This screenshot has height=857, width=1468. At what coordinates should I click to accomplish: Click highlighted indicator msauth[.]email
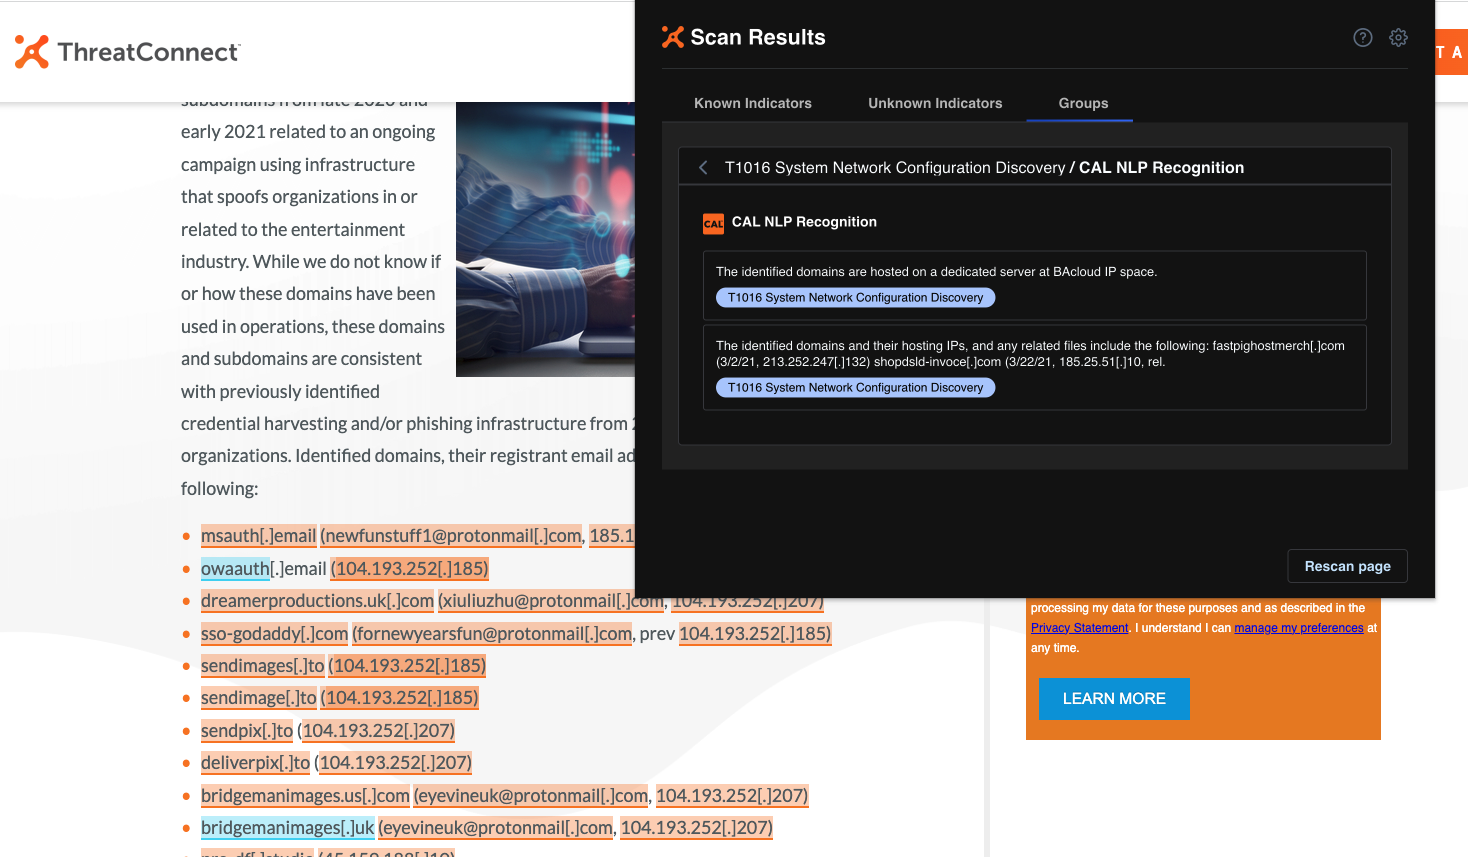258,536
